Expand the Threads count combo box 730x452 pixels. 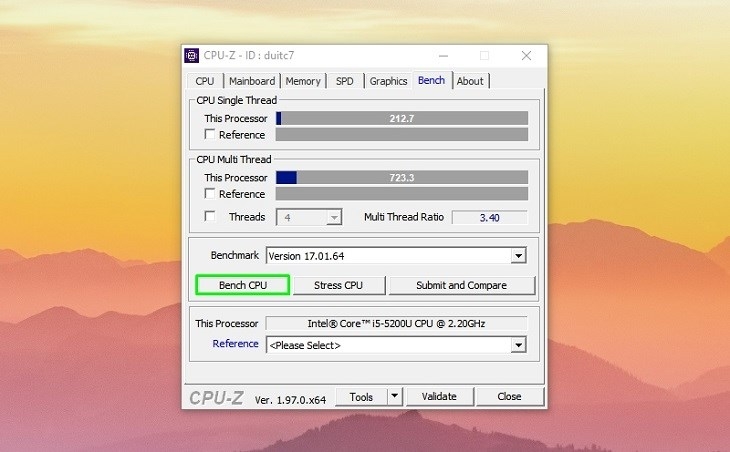[334, 217]
